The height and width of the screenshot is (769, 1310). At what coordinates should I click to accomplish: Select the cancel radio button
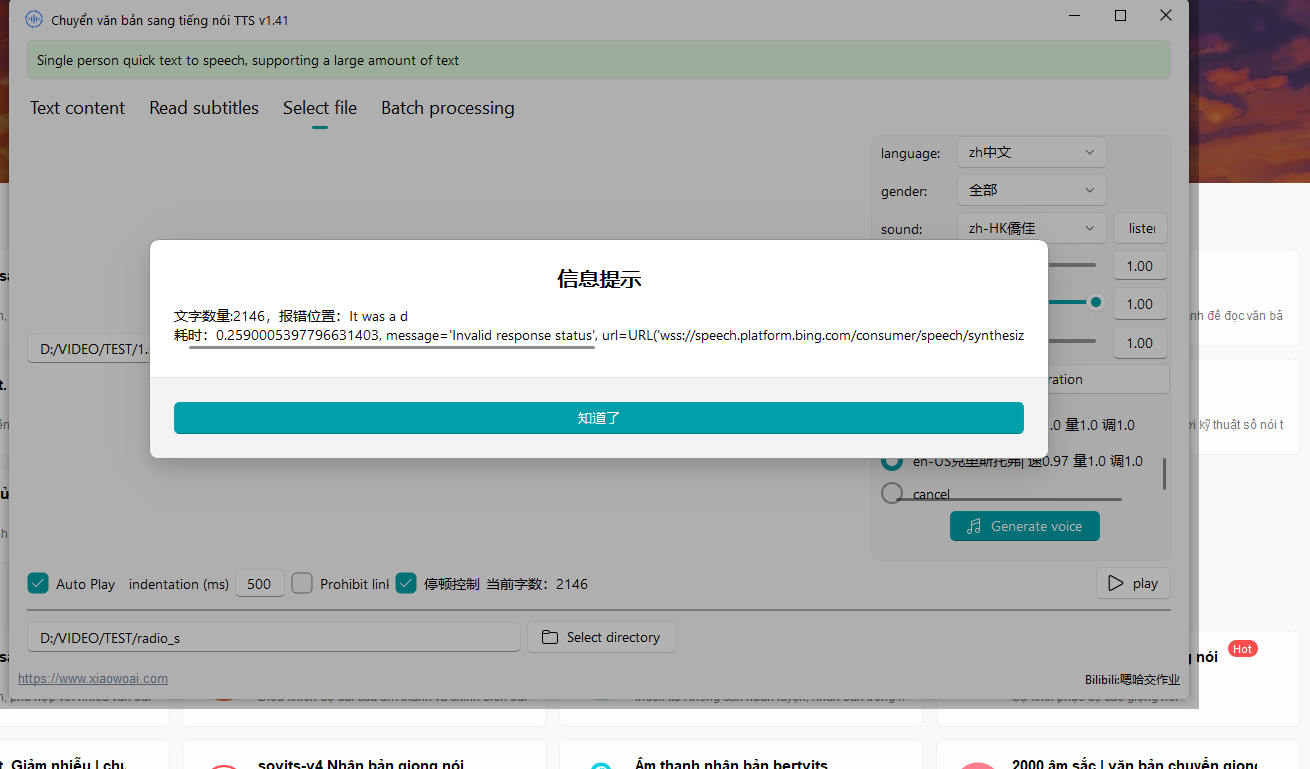[892, 493]
